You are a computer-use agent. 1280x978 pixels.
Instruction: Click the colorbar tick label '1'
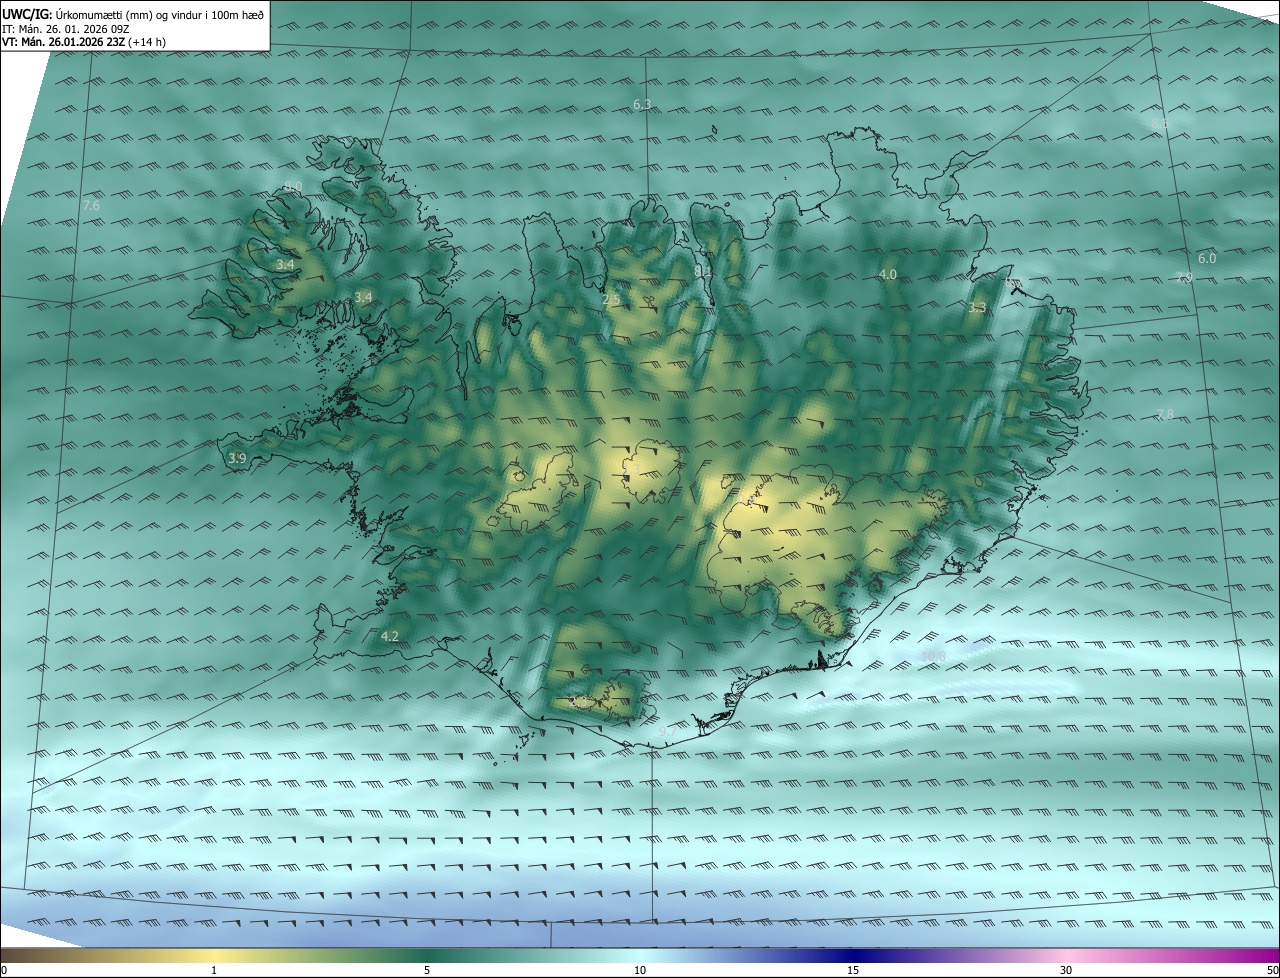pos(214,970)
